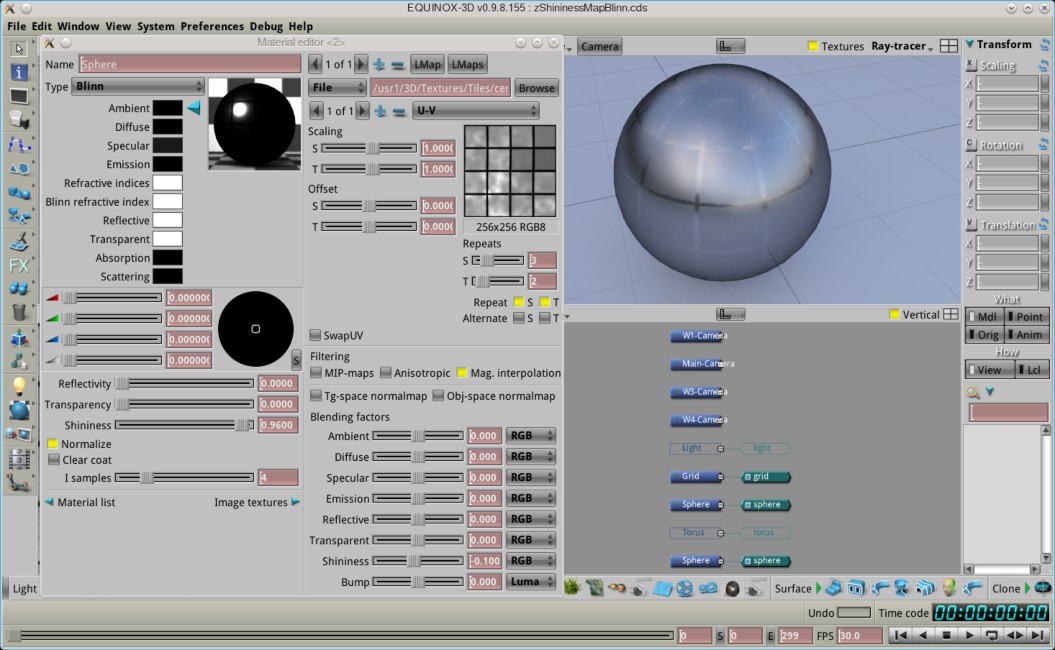This screenshot has height=650, width=1055.
Task: Click the light bulb lighting icon
Action: [18, 386]
